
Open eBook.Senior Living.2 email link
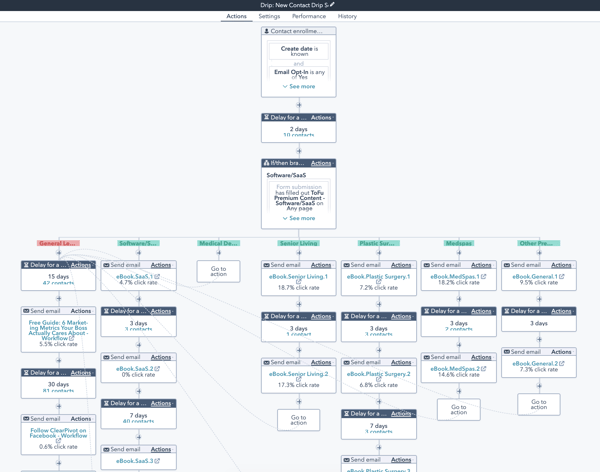tap(298, 376)
